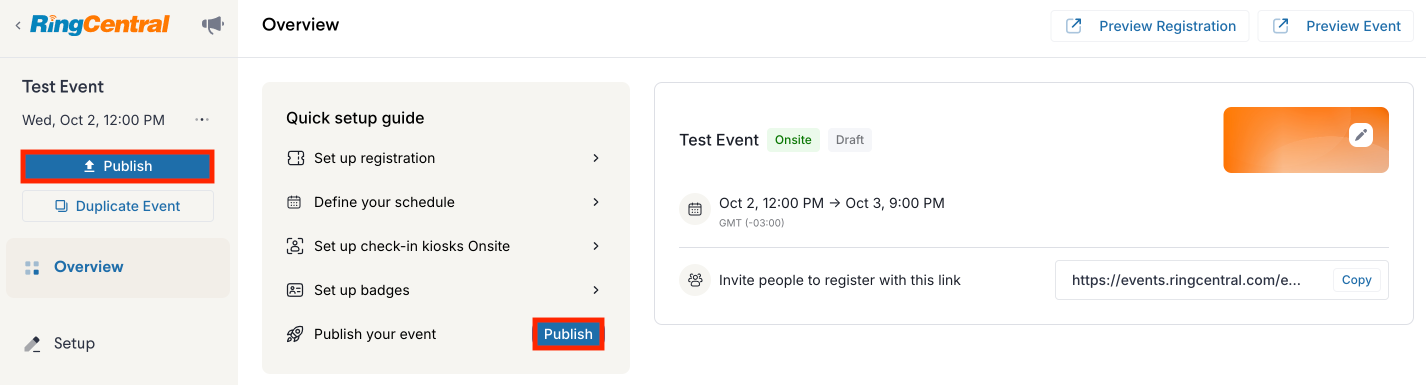This screenshot has height=385, width=1426.
Task: Click the rocket icon for Publish your event
Action: tap(295, 334)
